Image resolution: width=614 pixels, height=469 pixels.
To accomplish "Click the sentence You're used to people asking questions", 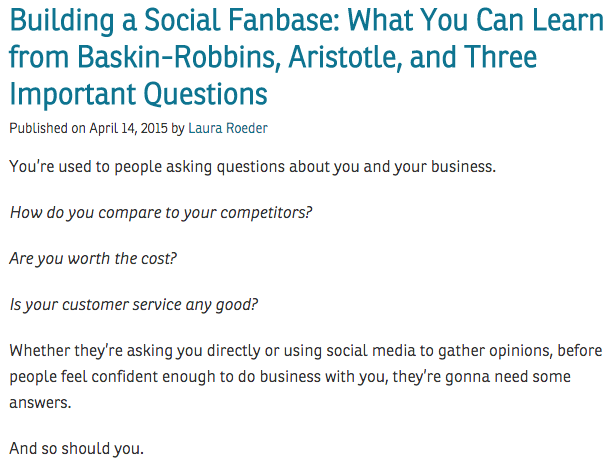I will tap(253, 167).
